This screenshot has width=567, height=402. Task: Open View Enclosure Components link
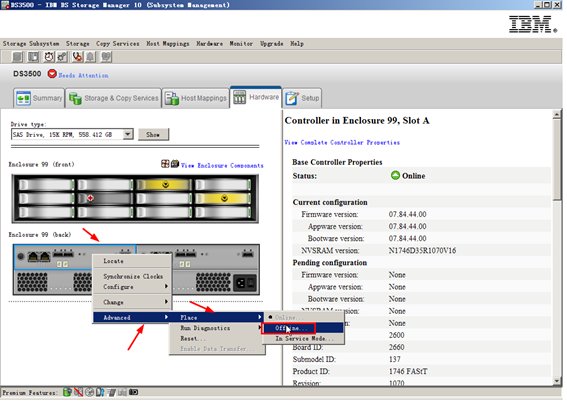222,166
